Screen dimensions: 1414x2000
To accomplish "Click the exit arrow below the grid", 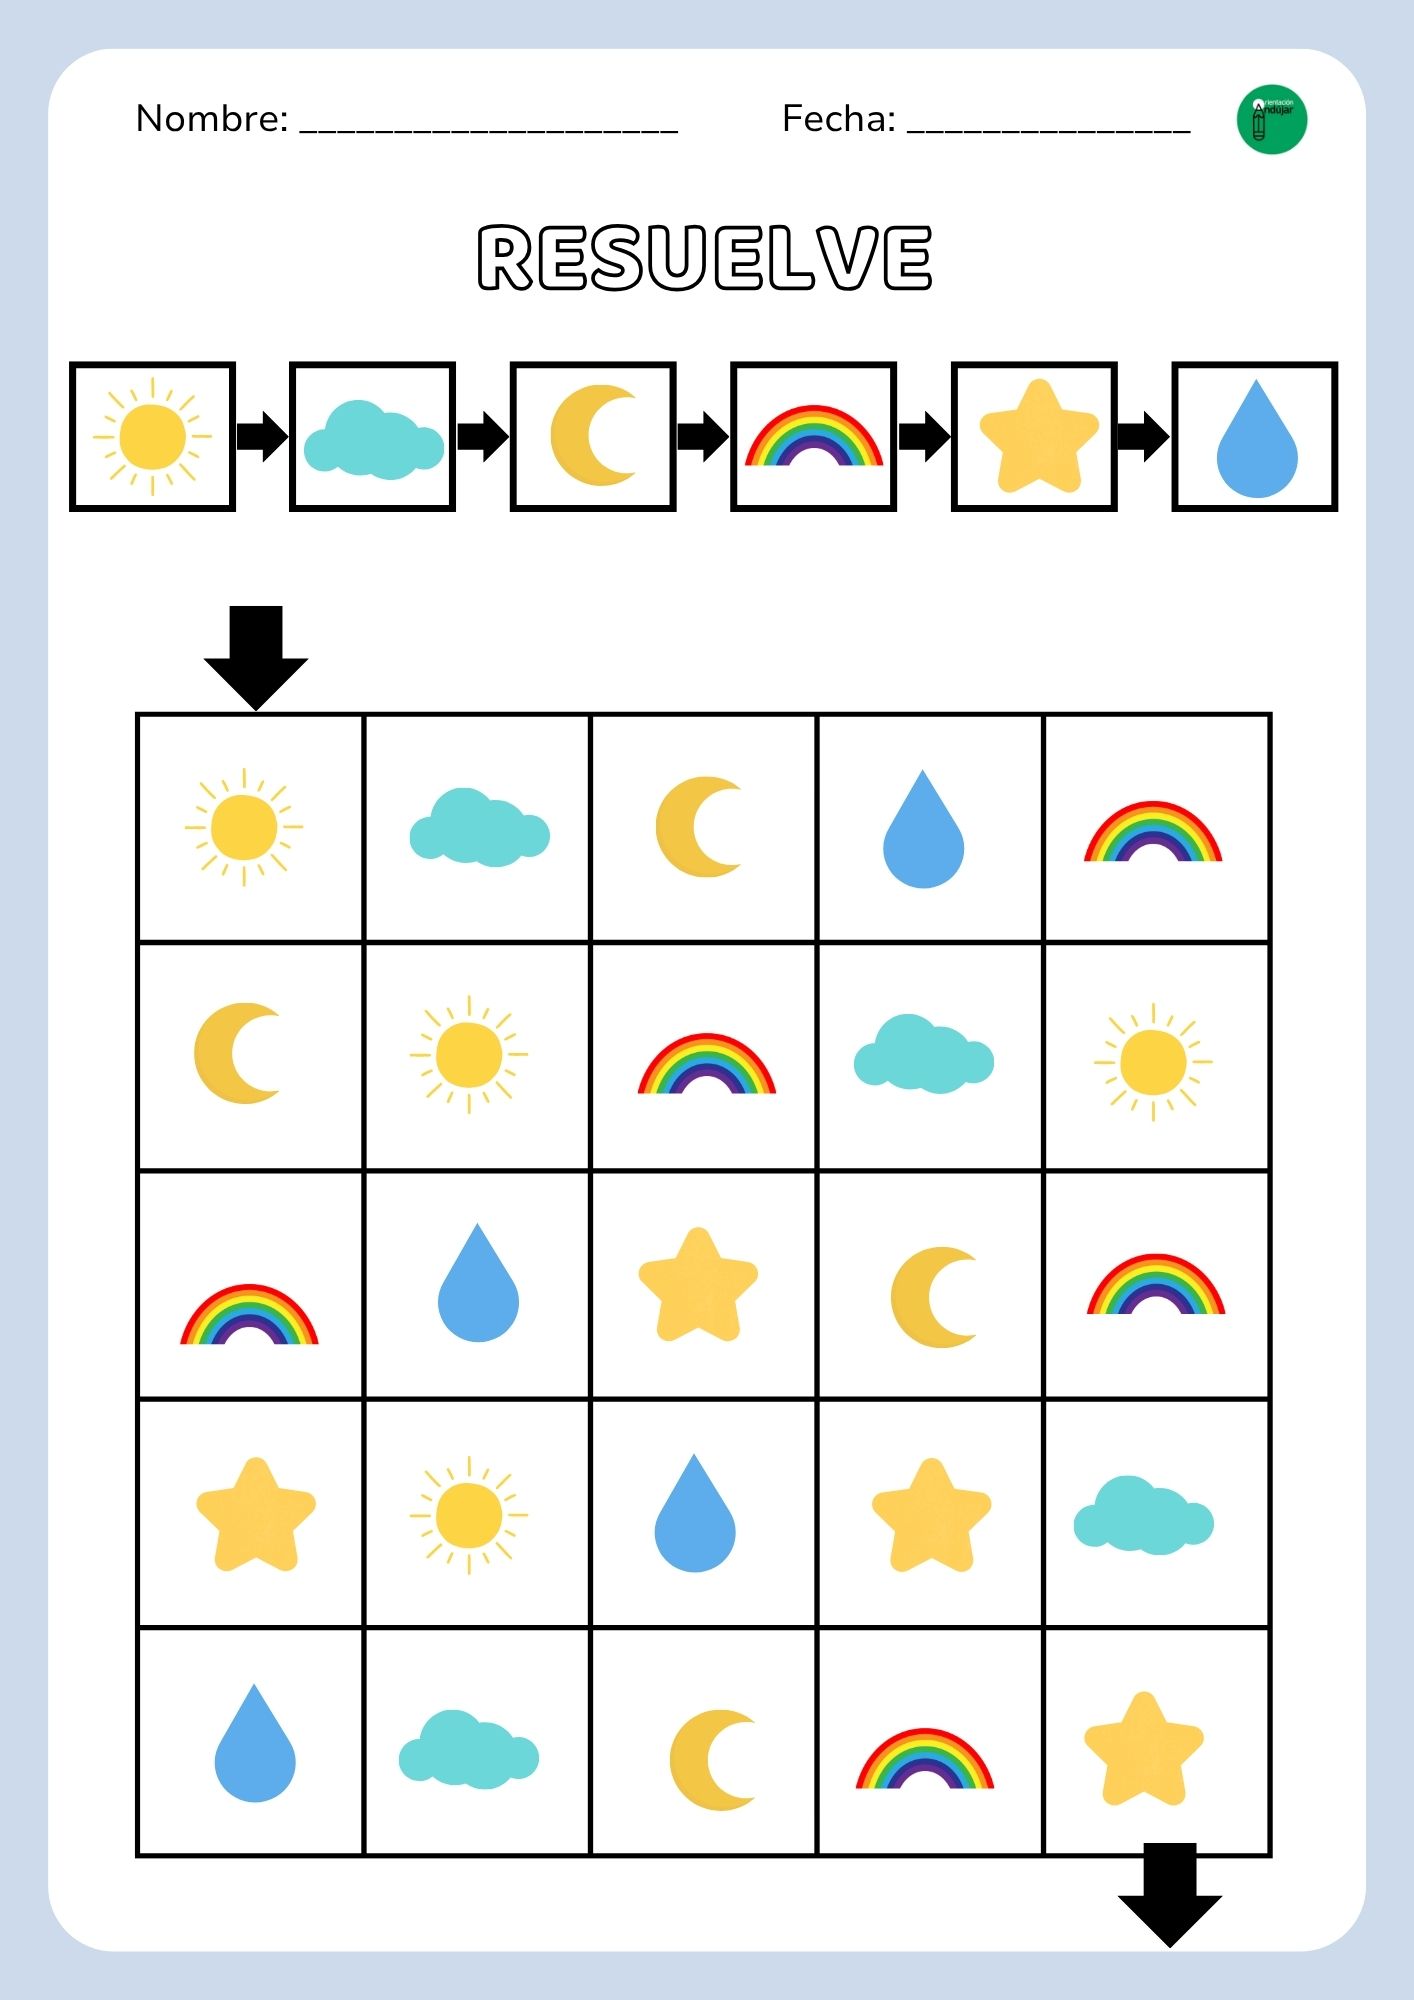I will point(1170,1895).
